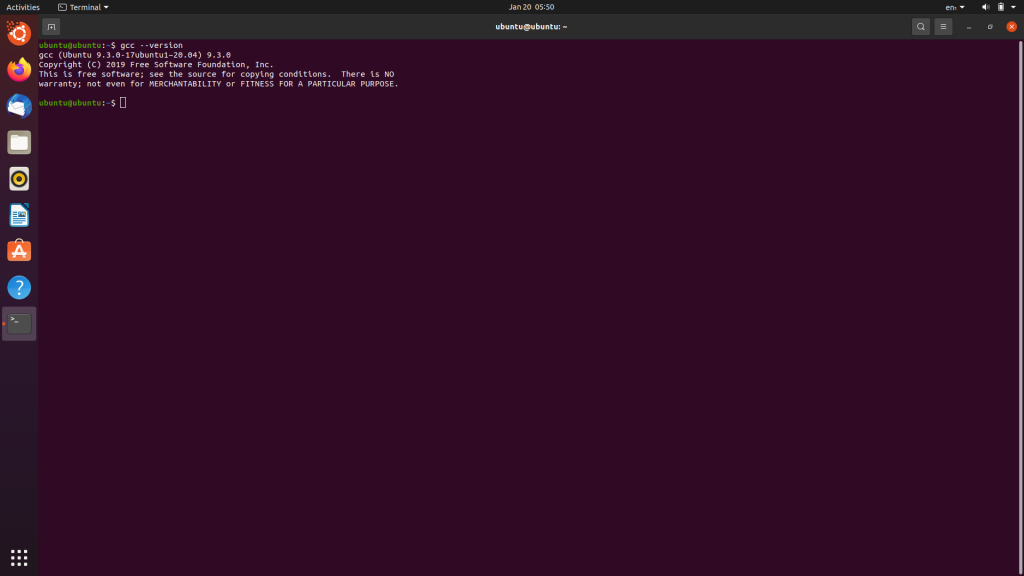The height and width of the screenshot is (576, 1024).
Task: Open Firefox from the dock
Action: (x=18, y=68)
